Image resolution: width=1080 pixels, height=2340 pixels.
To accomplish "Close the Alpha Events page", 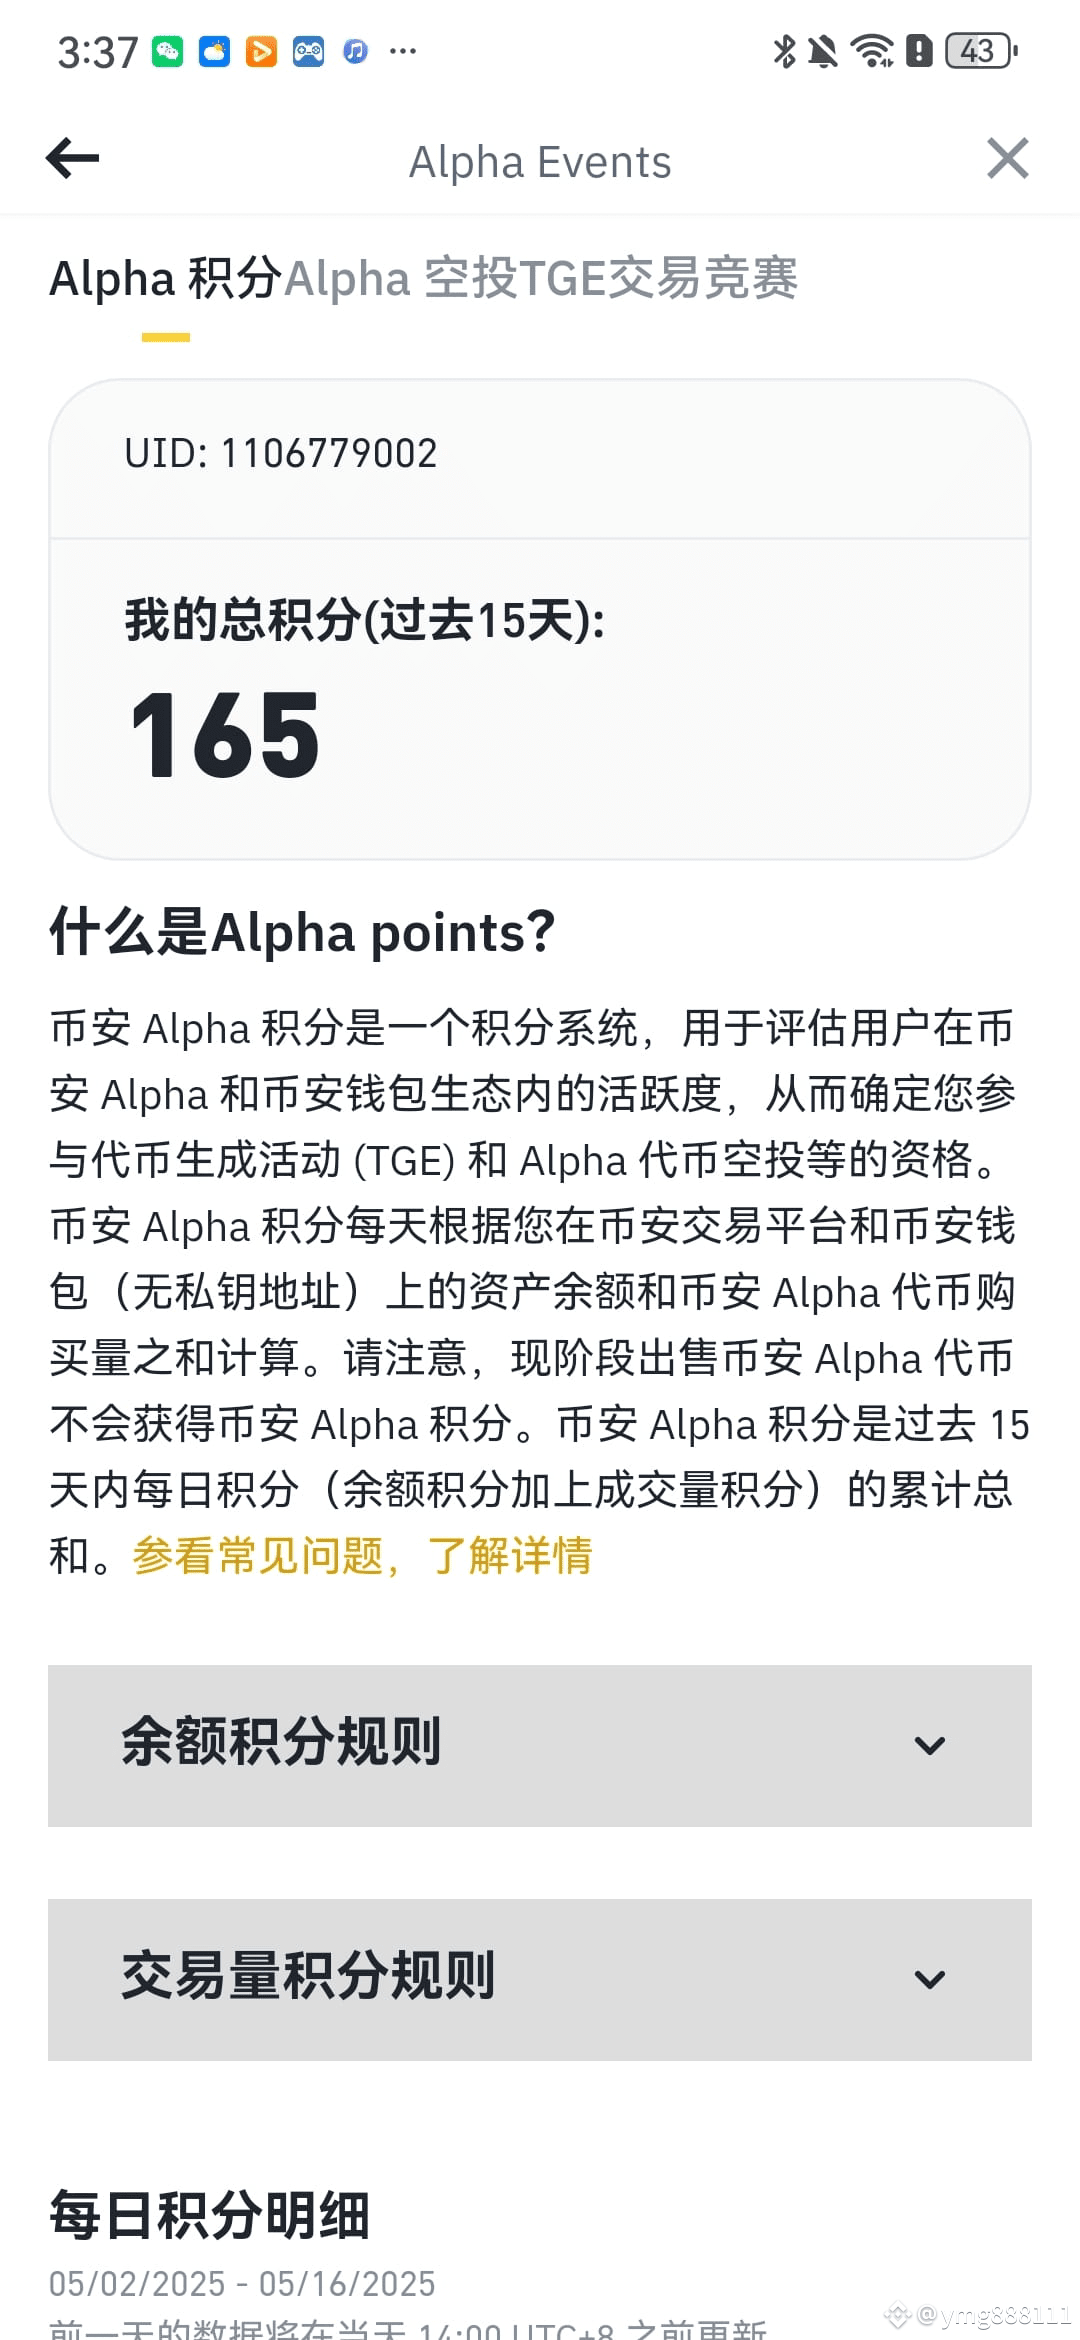I will pos(1007,158).
